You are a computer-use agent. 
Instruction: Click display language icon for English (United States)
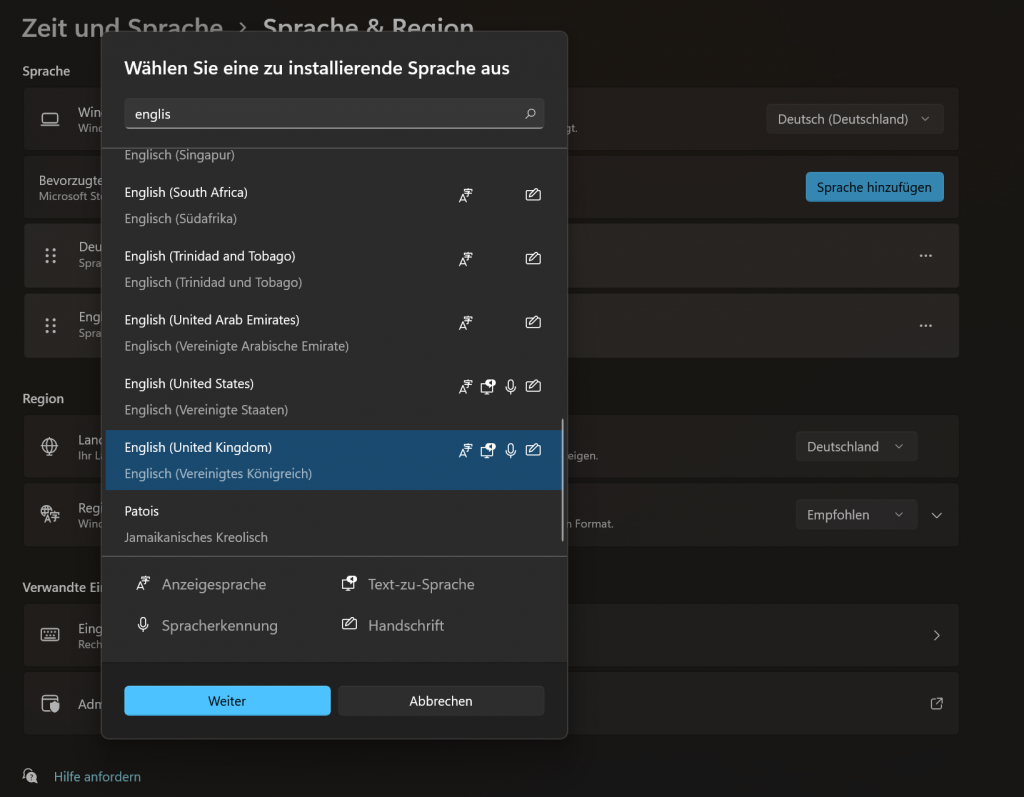(x=465, y=386)
